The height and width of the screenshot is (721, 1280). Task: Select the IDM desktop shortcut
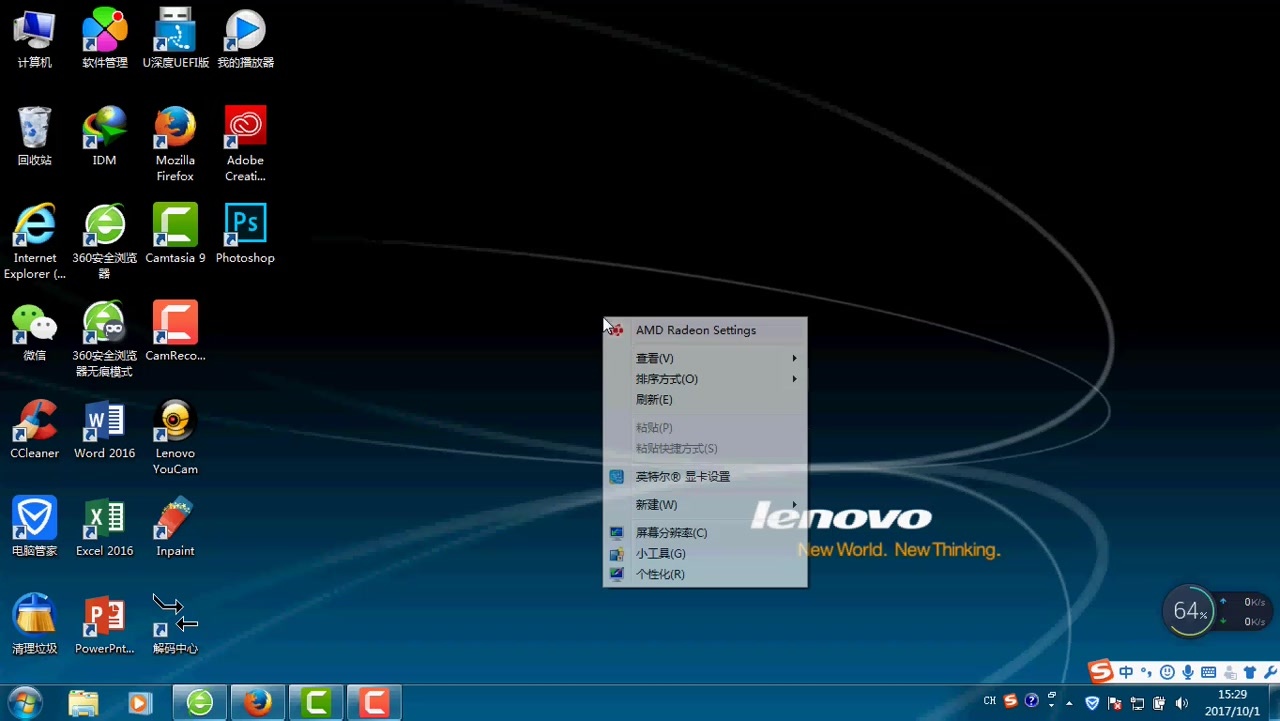[105, 137]
